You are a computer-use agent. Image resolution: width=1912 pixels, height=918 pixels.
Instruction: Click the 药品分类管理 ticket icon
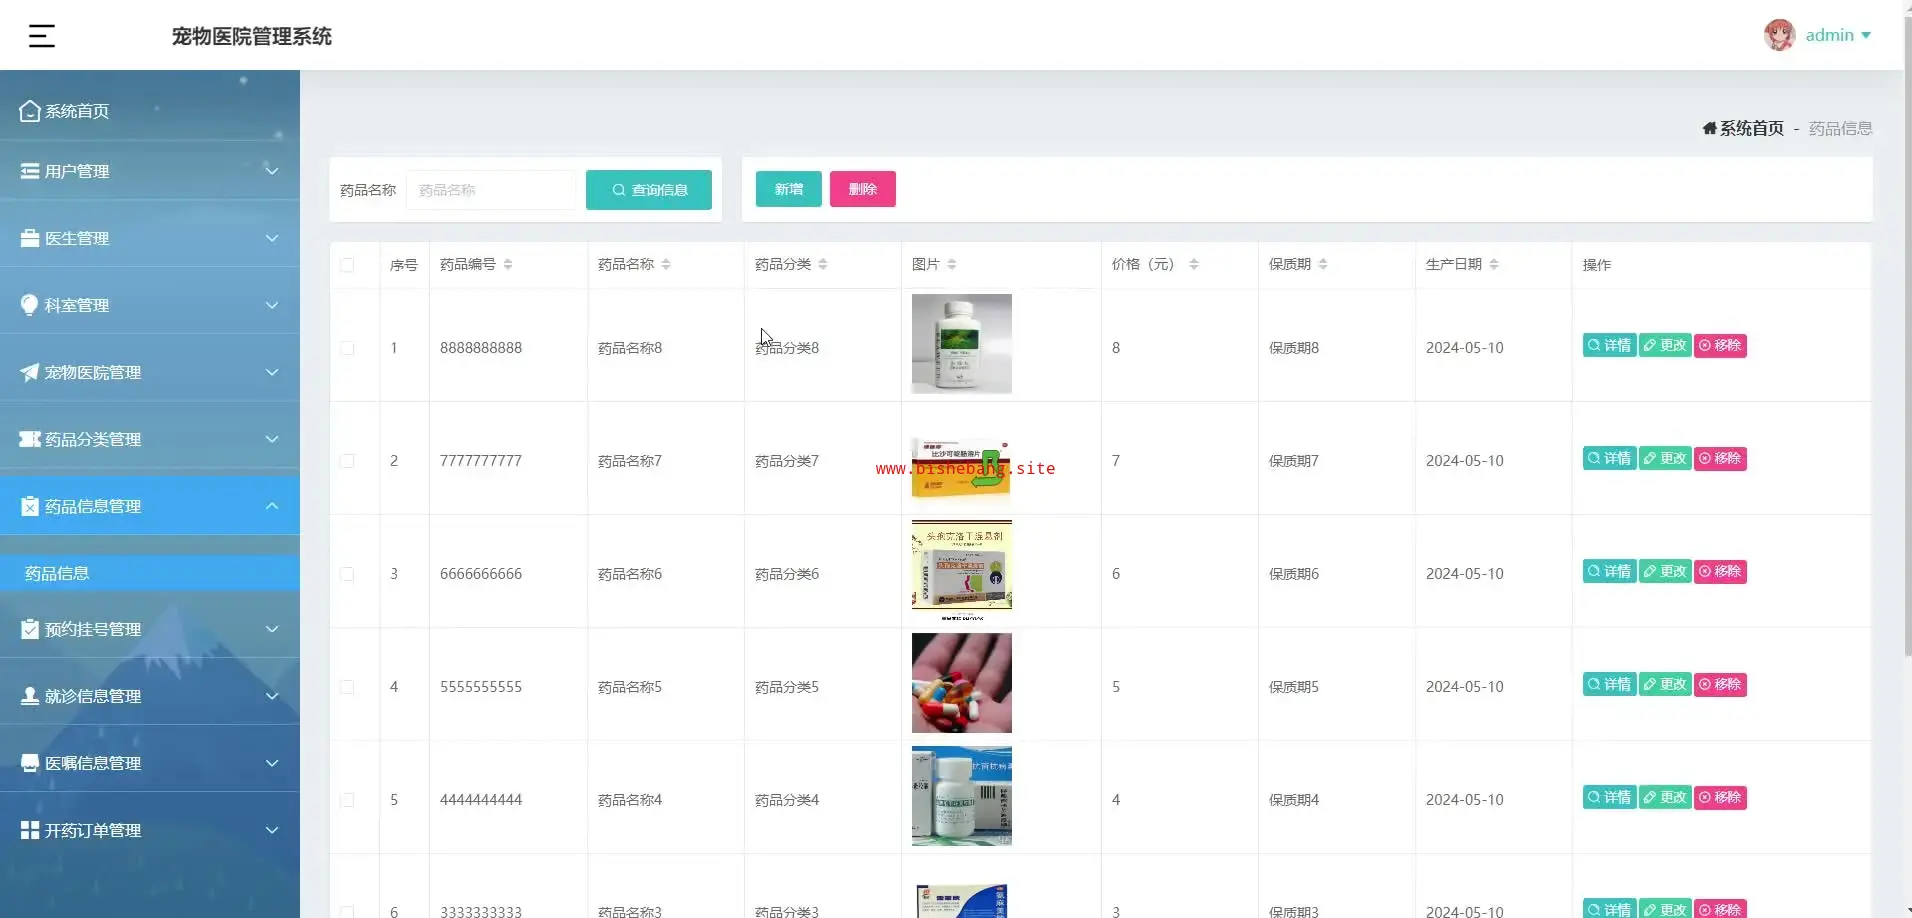(x=30, y=439)
